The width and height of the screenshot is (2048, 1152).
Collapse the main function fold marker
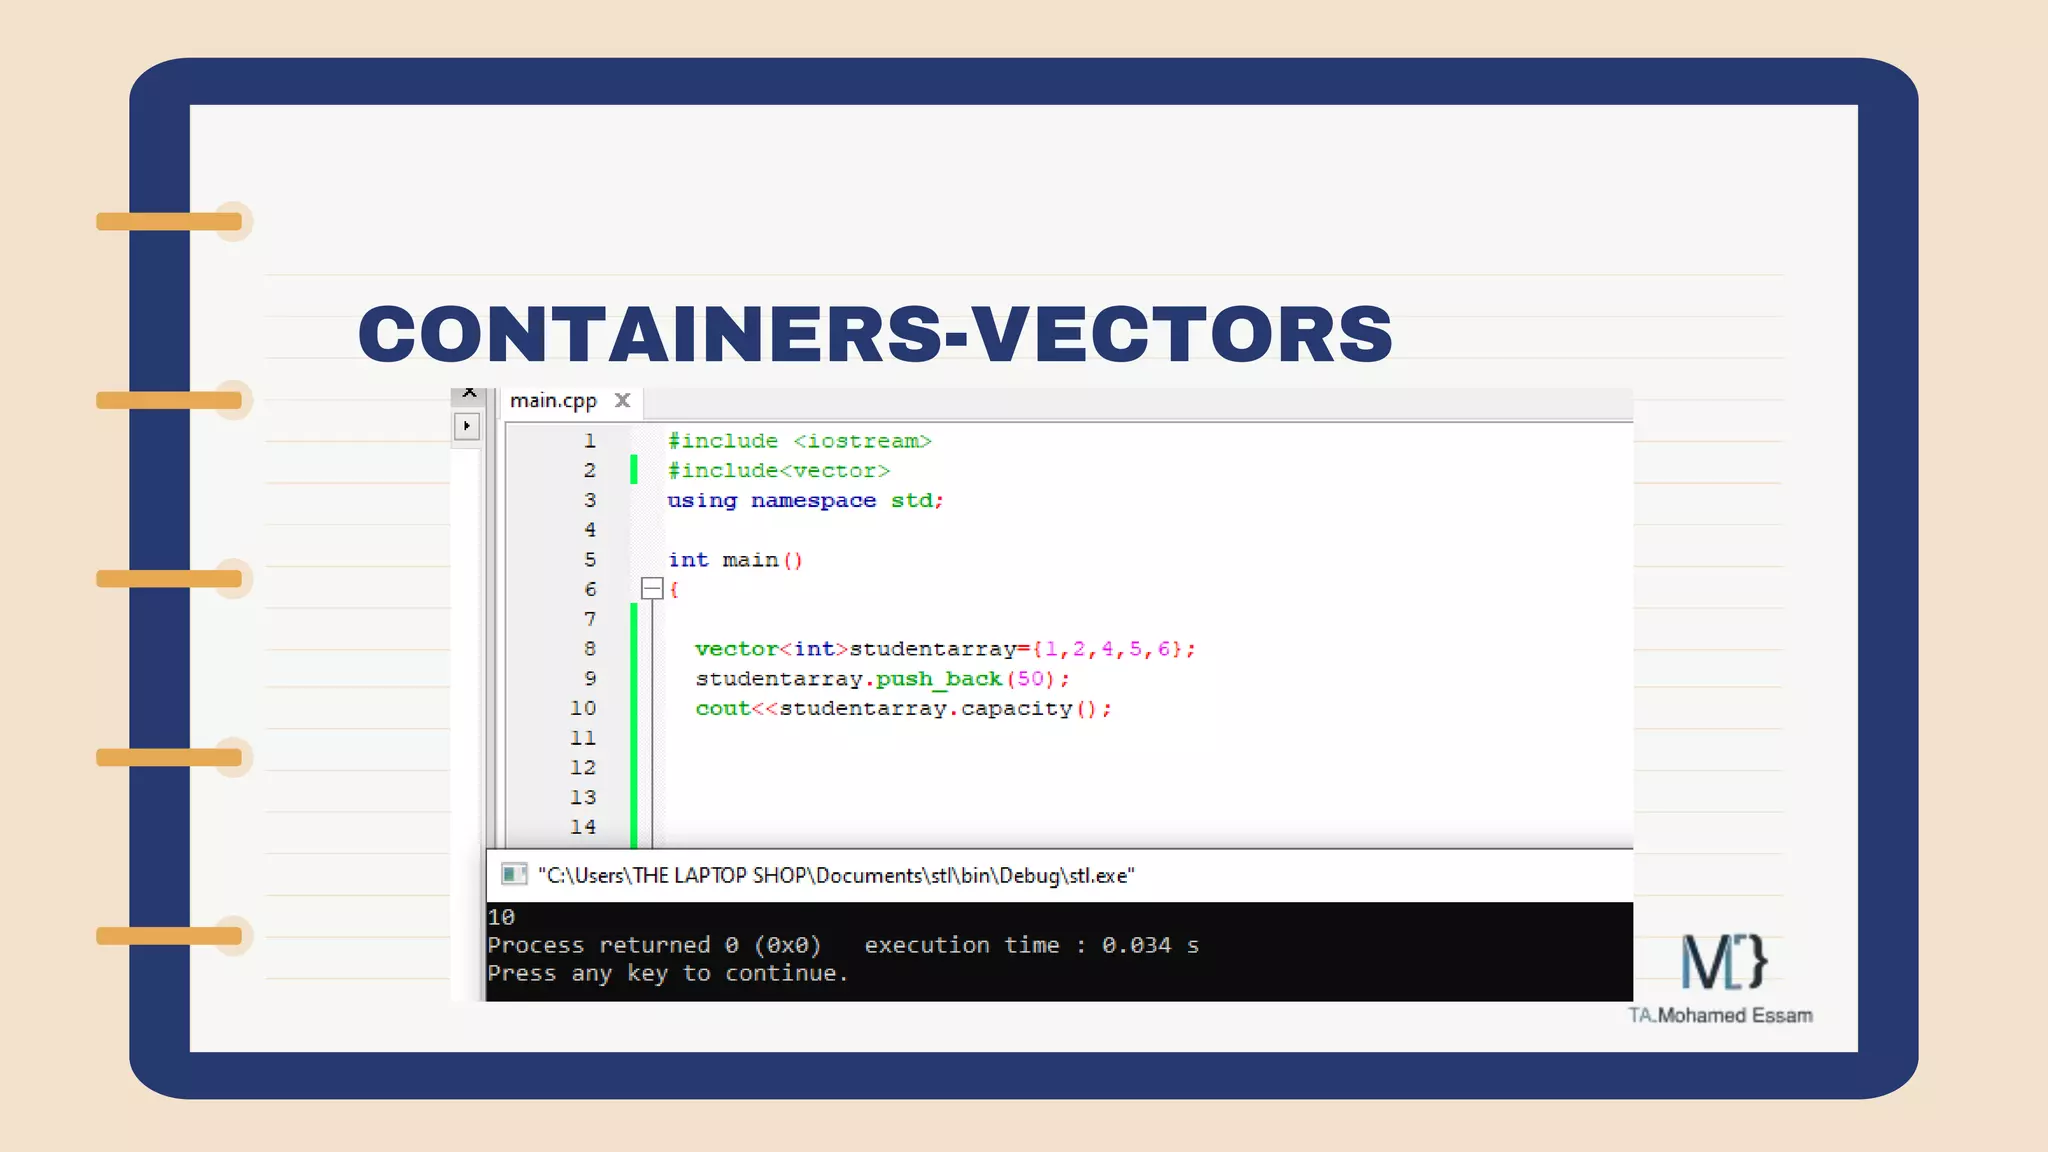[x=652, y=589]
